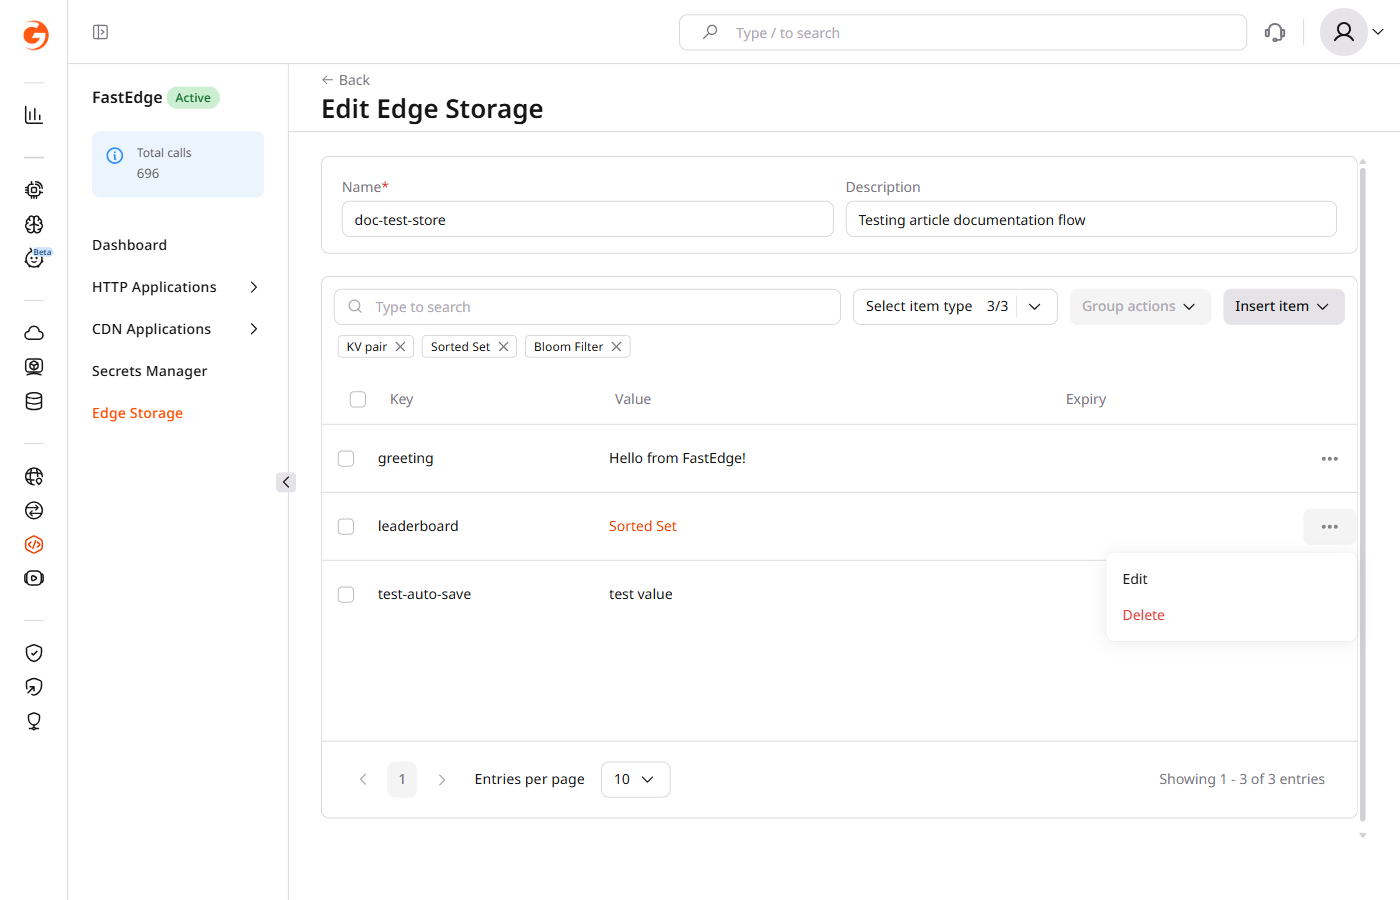Open the orange FastEdge code hexagon icon
Image resolution: width=1400 pixels, height=900 pixels.
[34, 544]
